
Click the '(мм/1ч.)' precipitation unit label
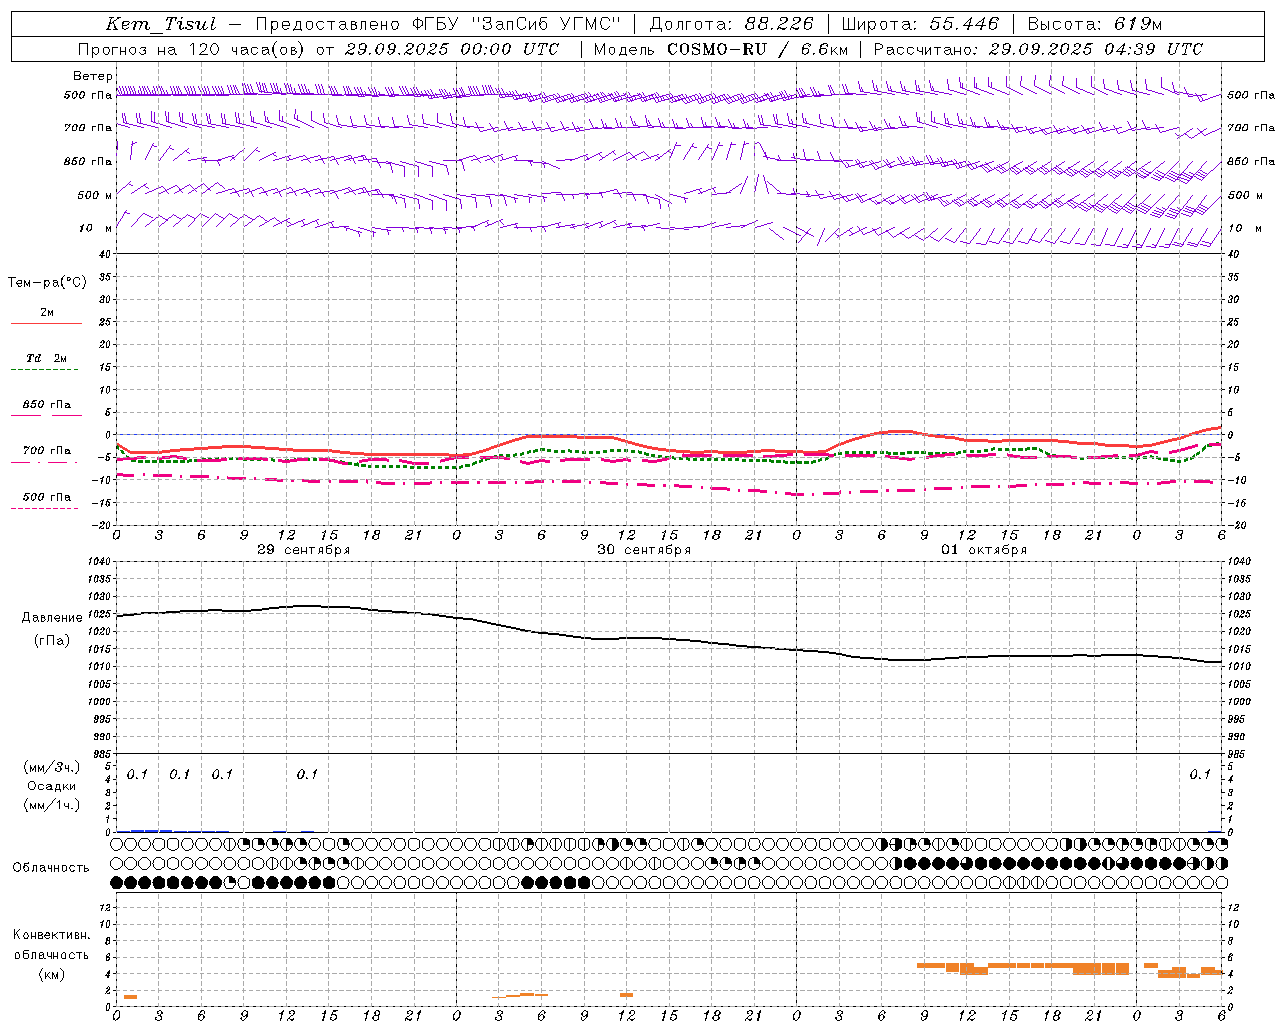click(52, 805)
